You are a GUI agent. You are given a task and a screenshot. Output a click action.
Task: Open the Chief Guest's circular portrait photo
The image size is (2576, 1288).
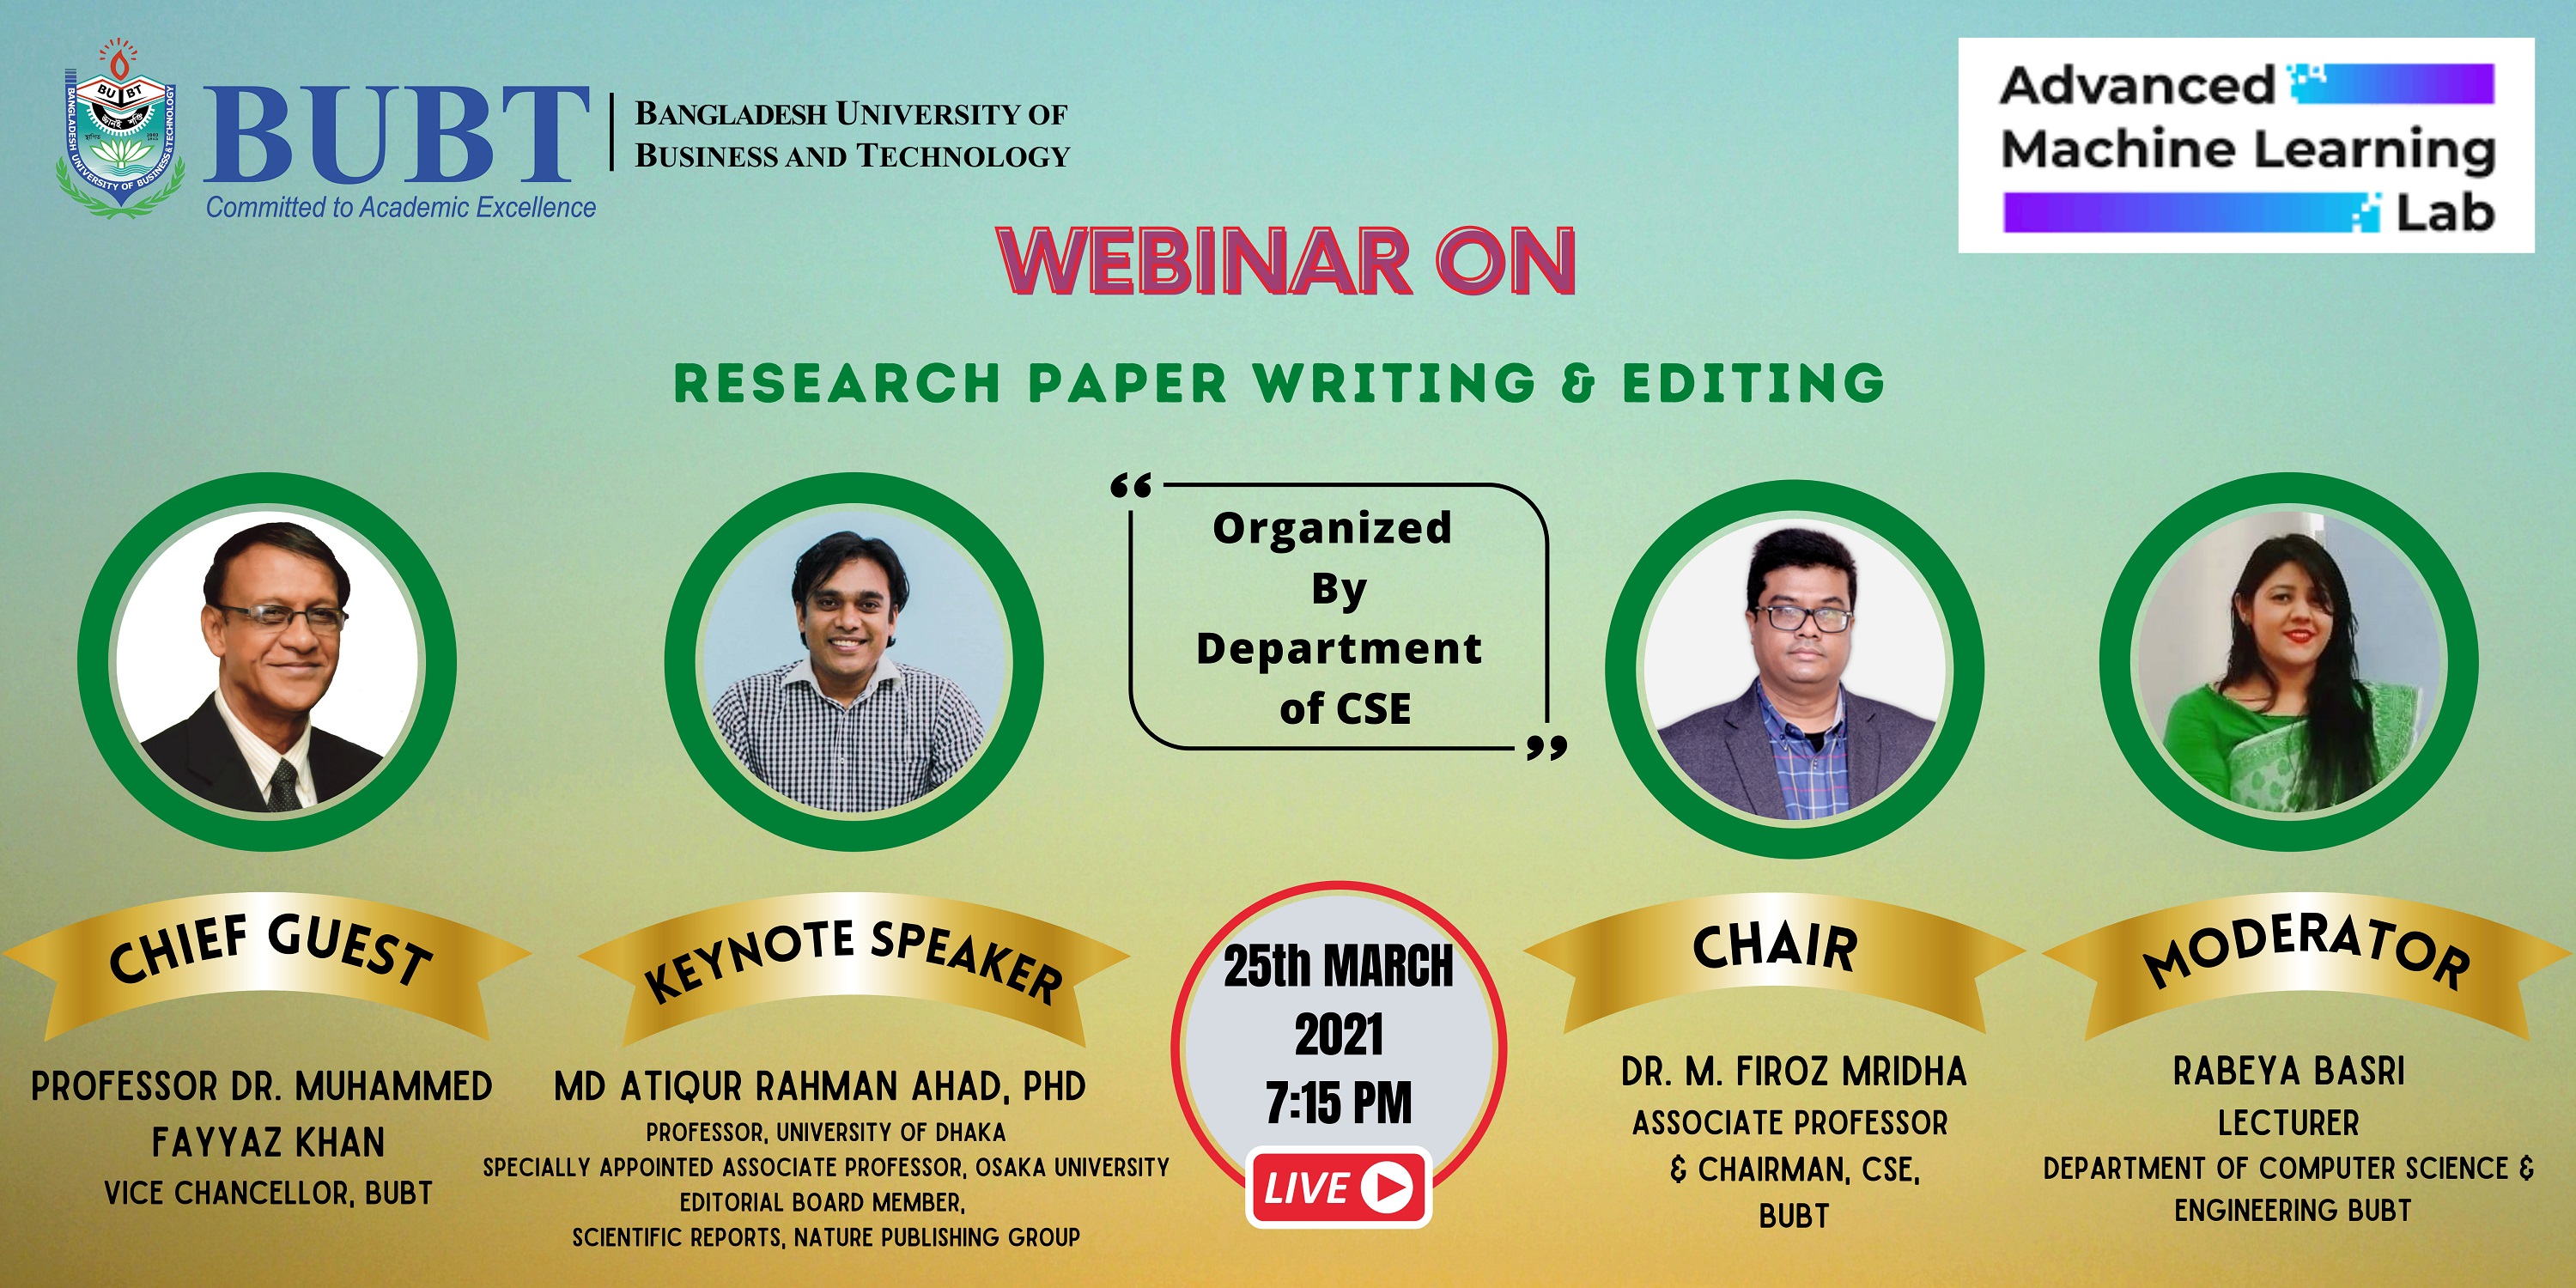[268, 662]
